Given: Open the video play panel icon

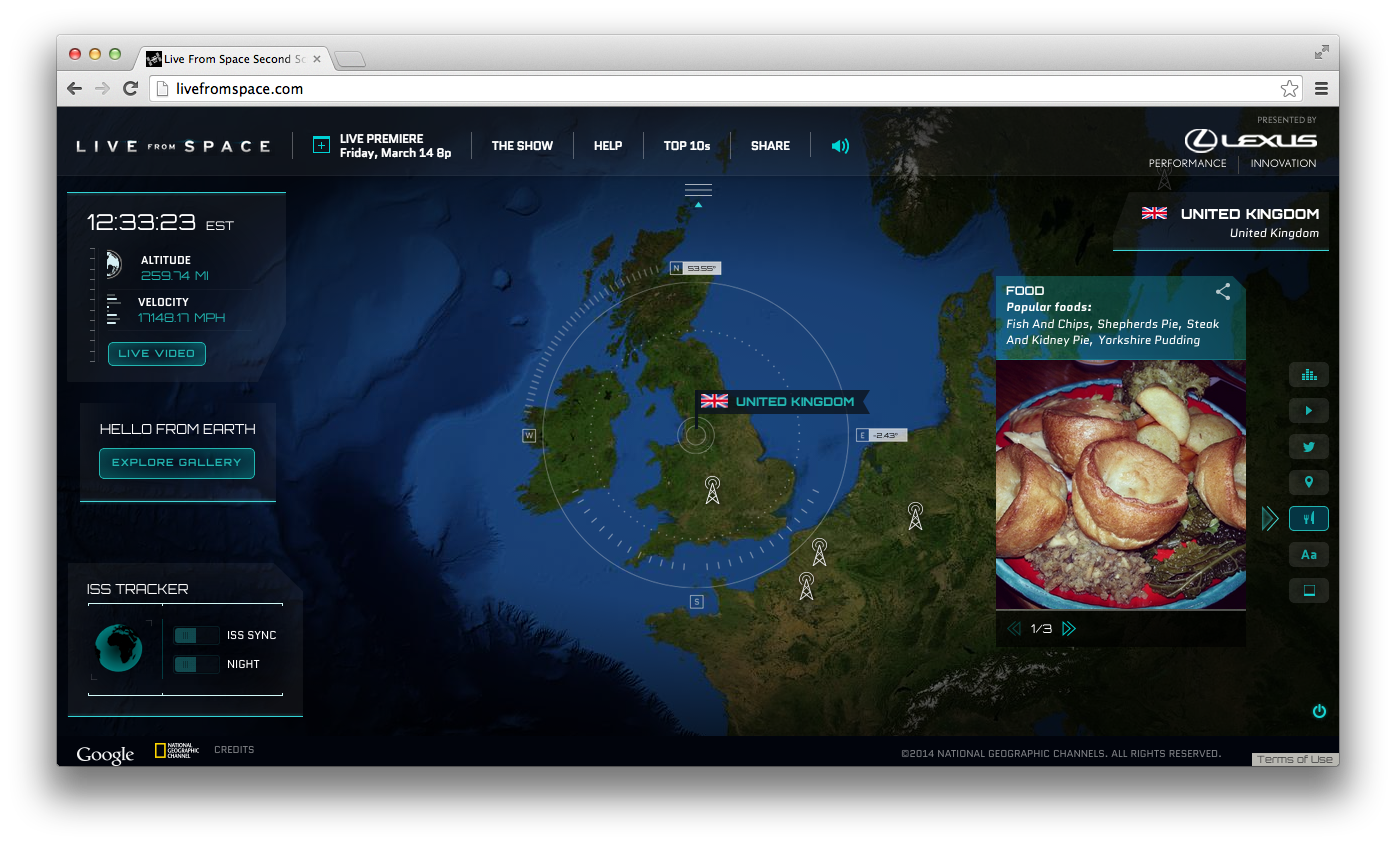Looking at the screenshot, I should coord(1308,411).
